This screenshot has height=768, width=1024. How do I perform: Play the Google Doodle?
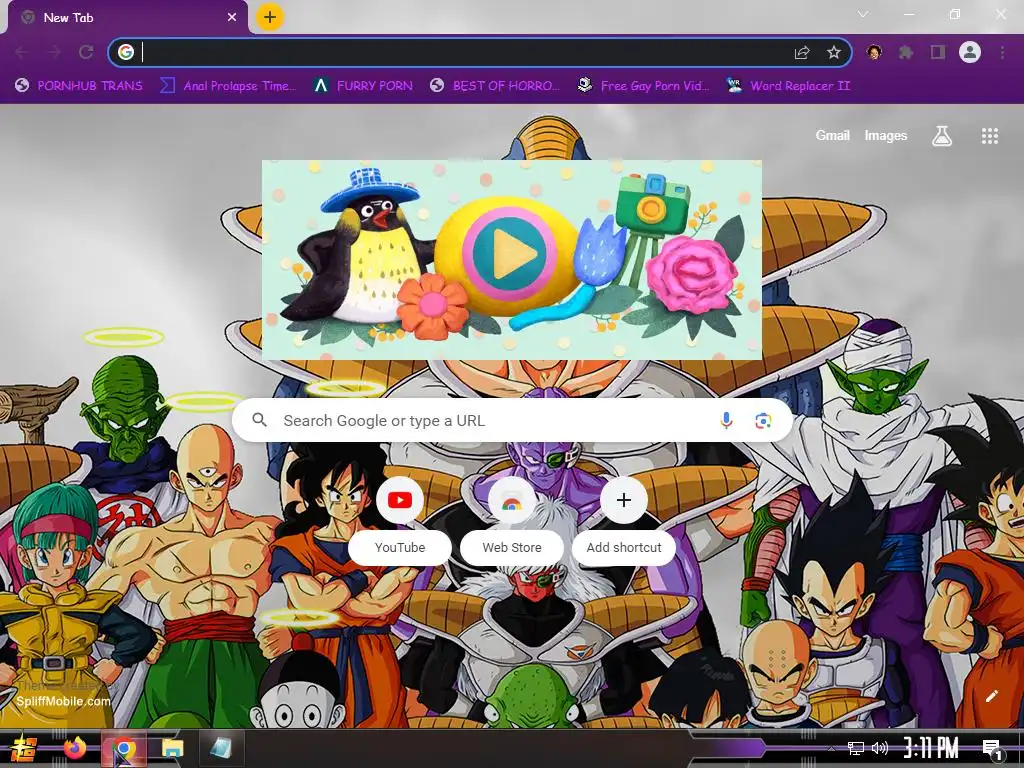coord(509,253)
